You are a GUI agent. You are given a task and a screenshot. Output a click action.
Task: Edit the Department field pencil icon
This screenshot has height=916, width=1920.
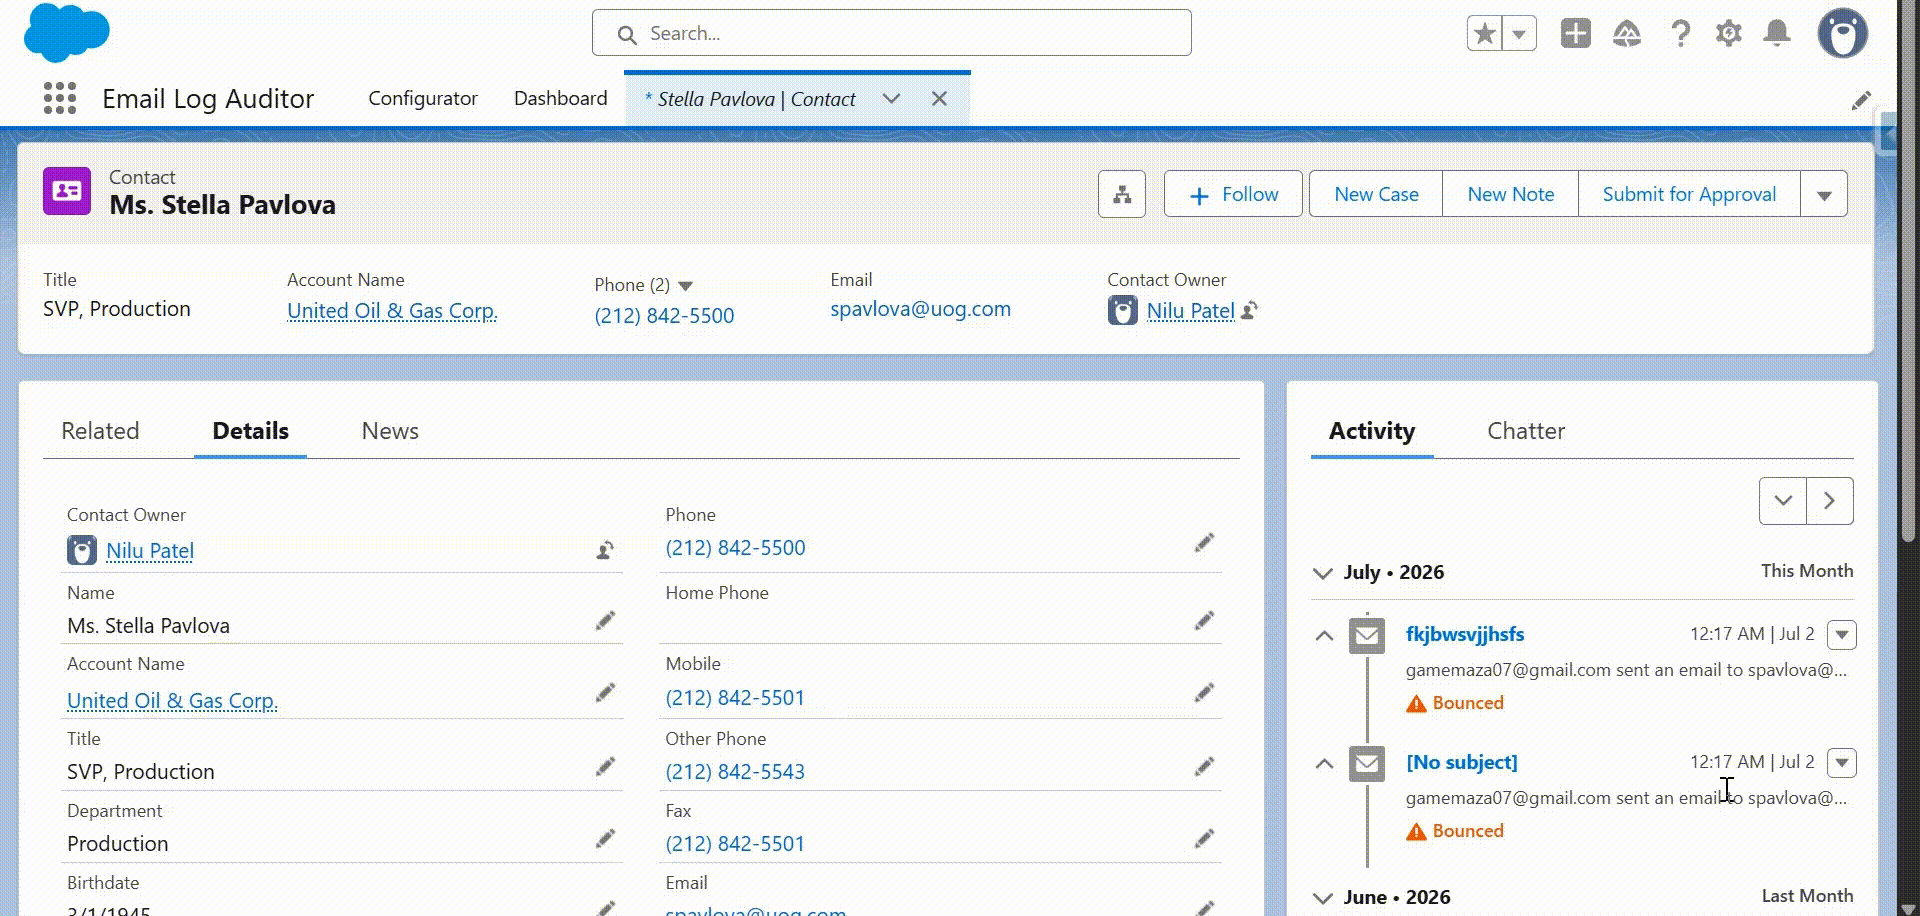click(x=605, y=838)
